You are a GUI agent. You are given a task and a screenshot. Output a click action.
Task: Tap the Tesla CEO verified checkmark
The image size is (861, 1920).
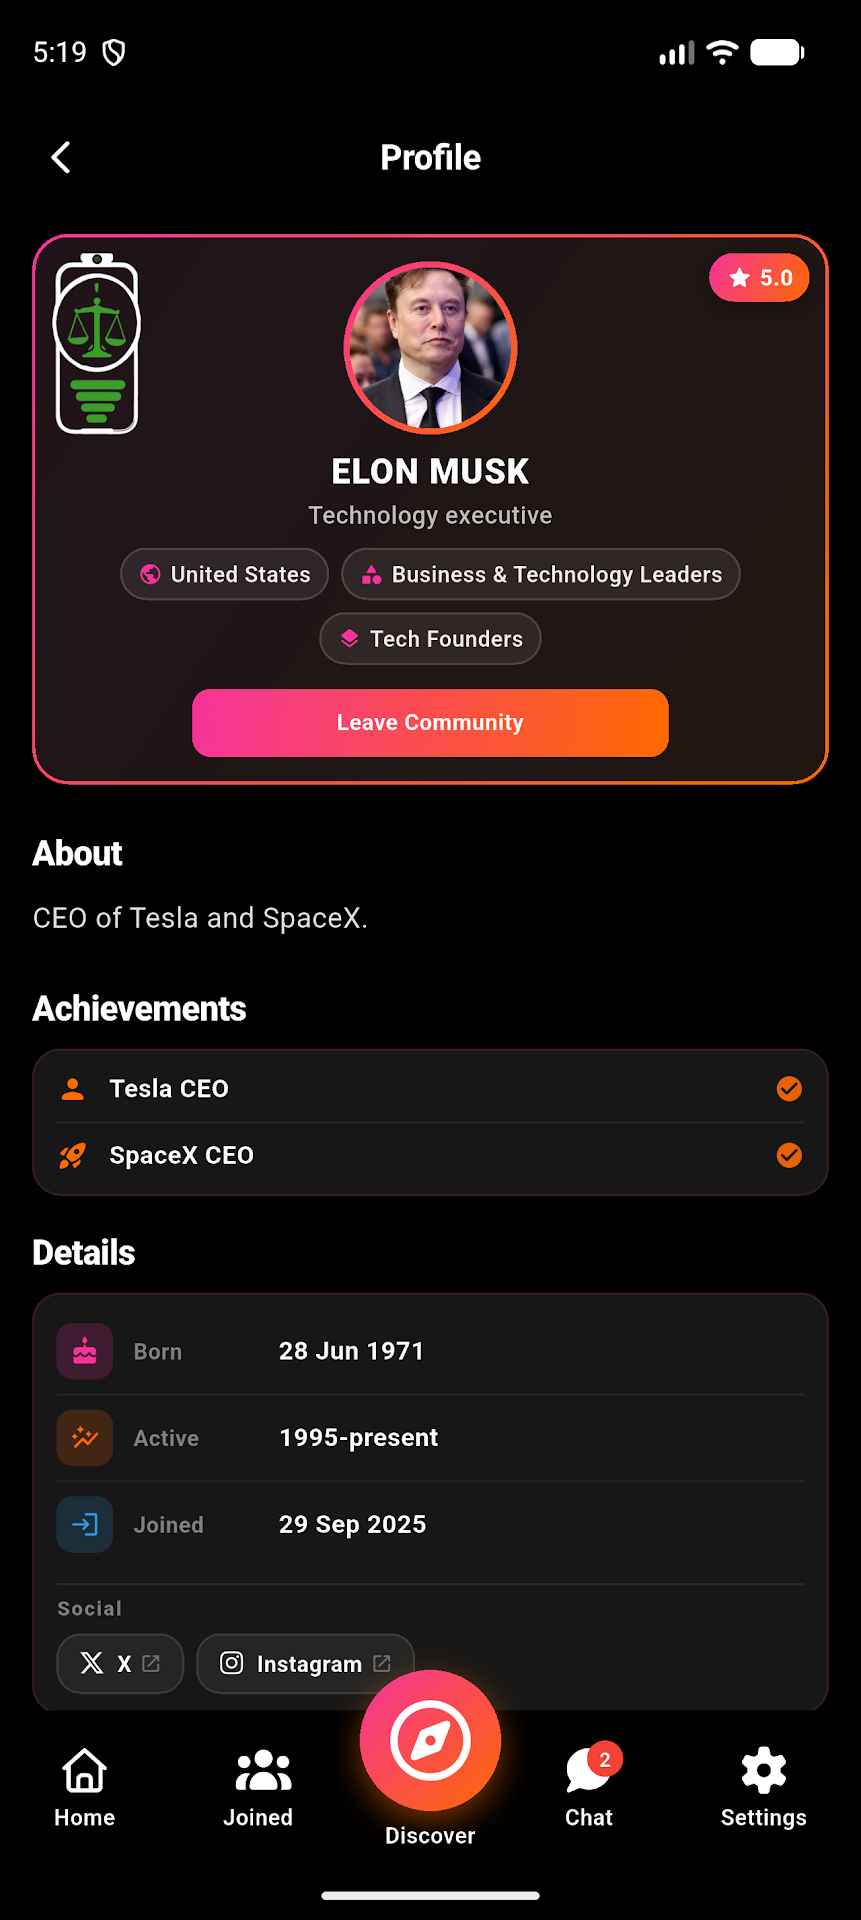pyautogui.click(x=789, y=1089)
